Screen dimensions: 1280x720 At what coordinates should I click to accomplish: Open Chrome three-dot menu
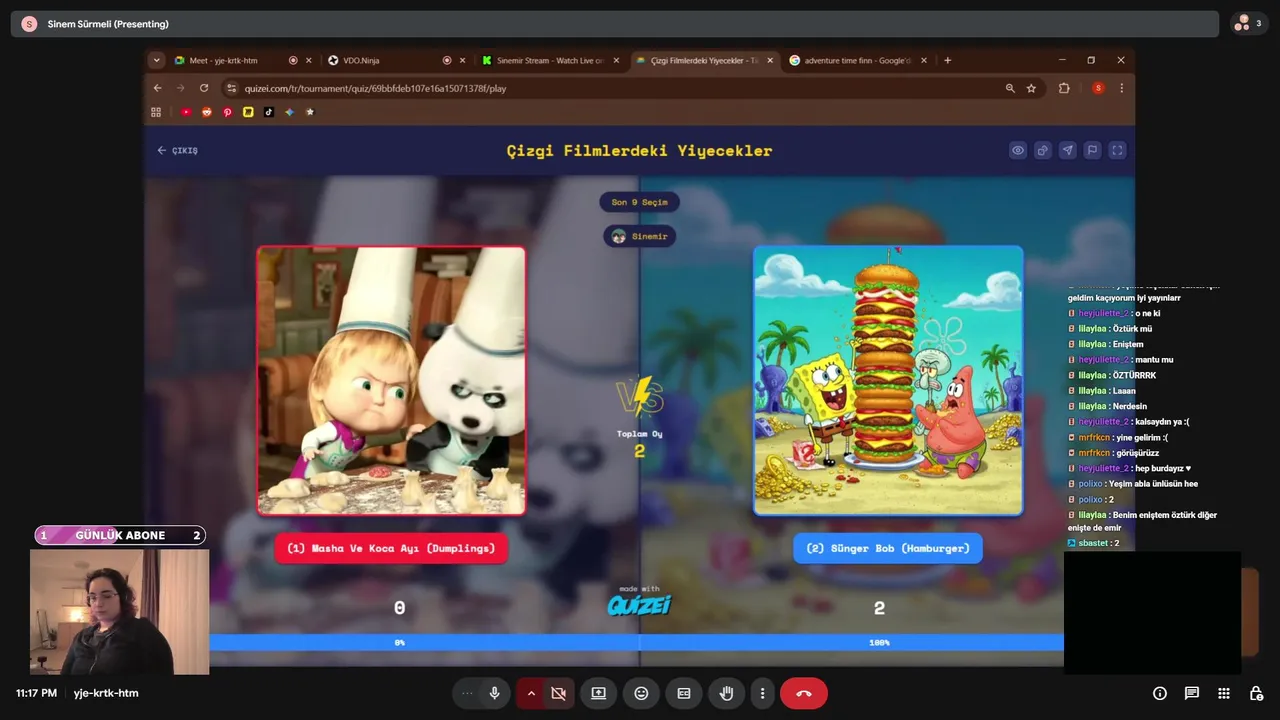click(x=1121, y=88)
